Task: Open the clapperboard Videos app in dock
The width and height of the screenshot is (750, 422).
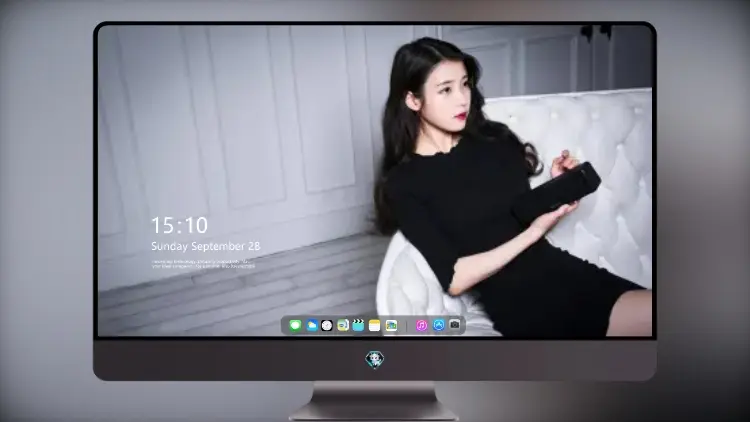Action: click(x=358, y=326)
